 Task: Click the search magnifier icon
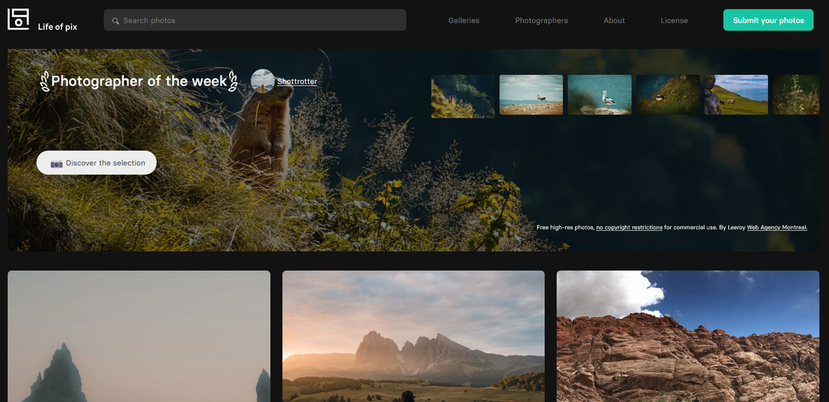[116, 20]
